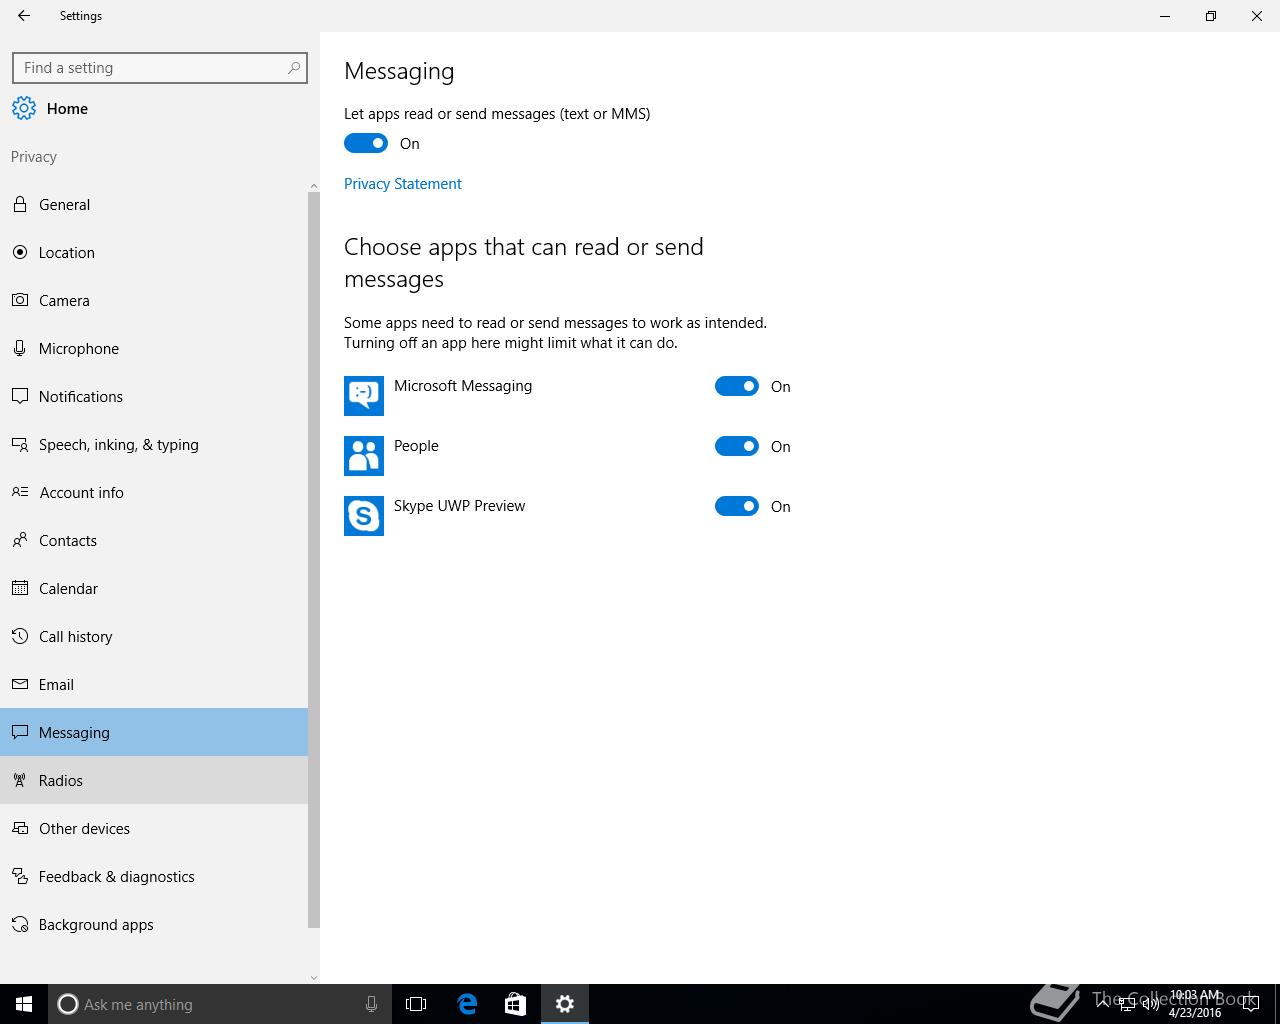Image resolution: width=1280 pixels, height=1024 pixels.
Task: Open Radios privacy settings
Action: point(154,780)
